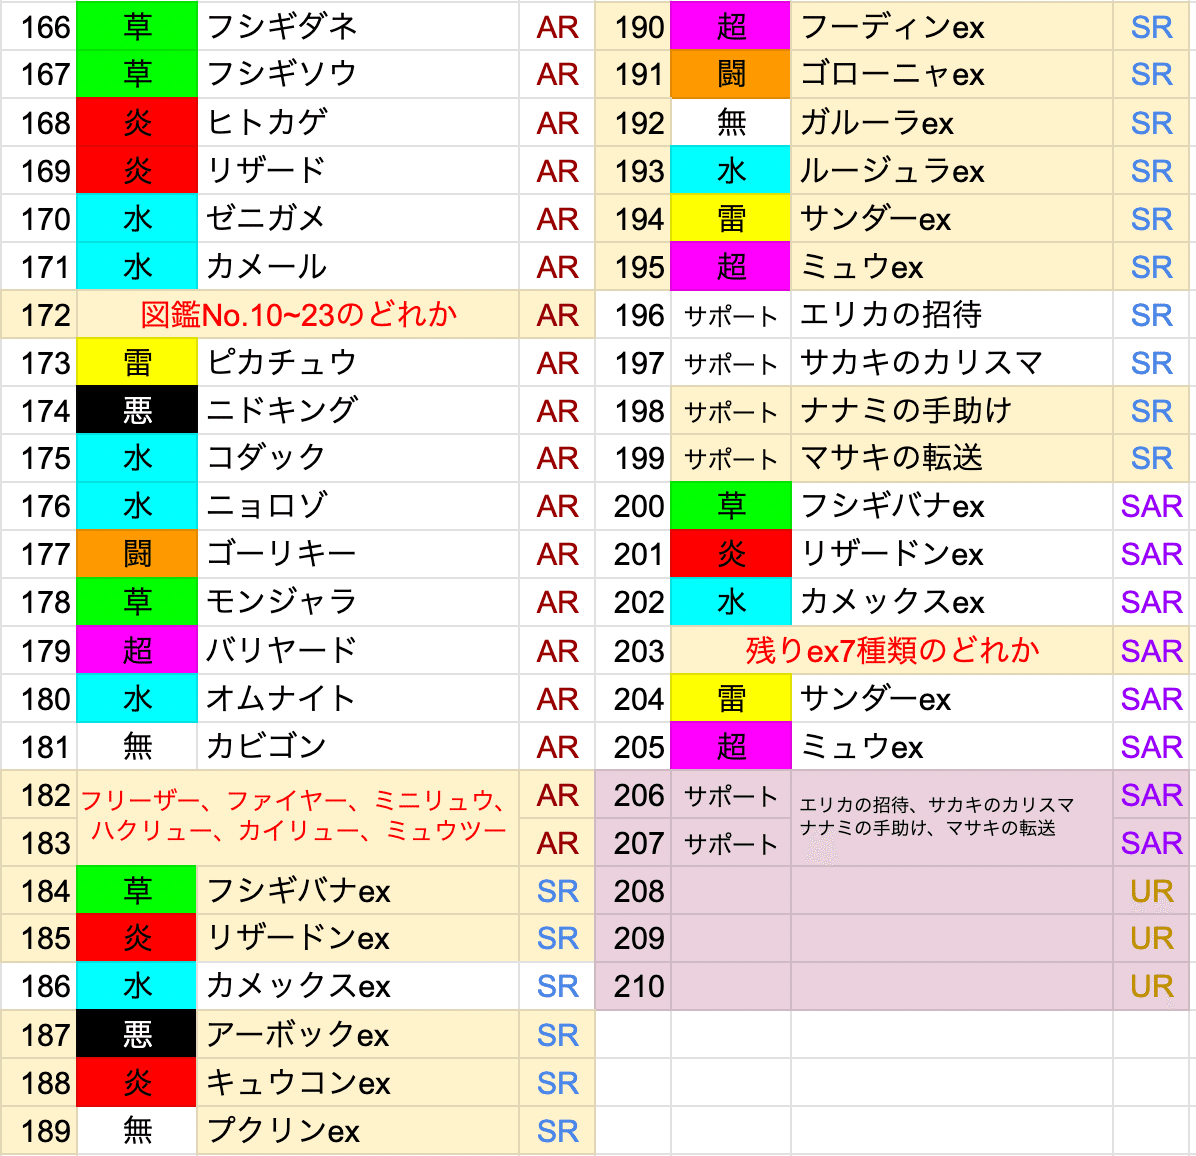Select the red text 図鑑No.10~23のどれか
This screenshot has height=1156, width=1196.
click(x=298, y=315)
